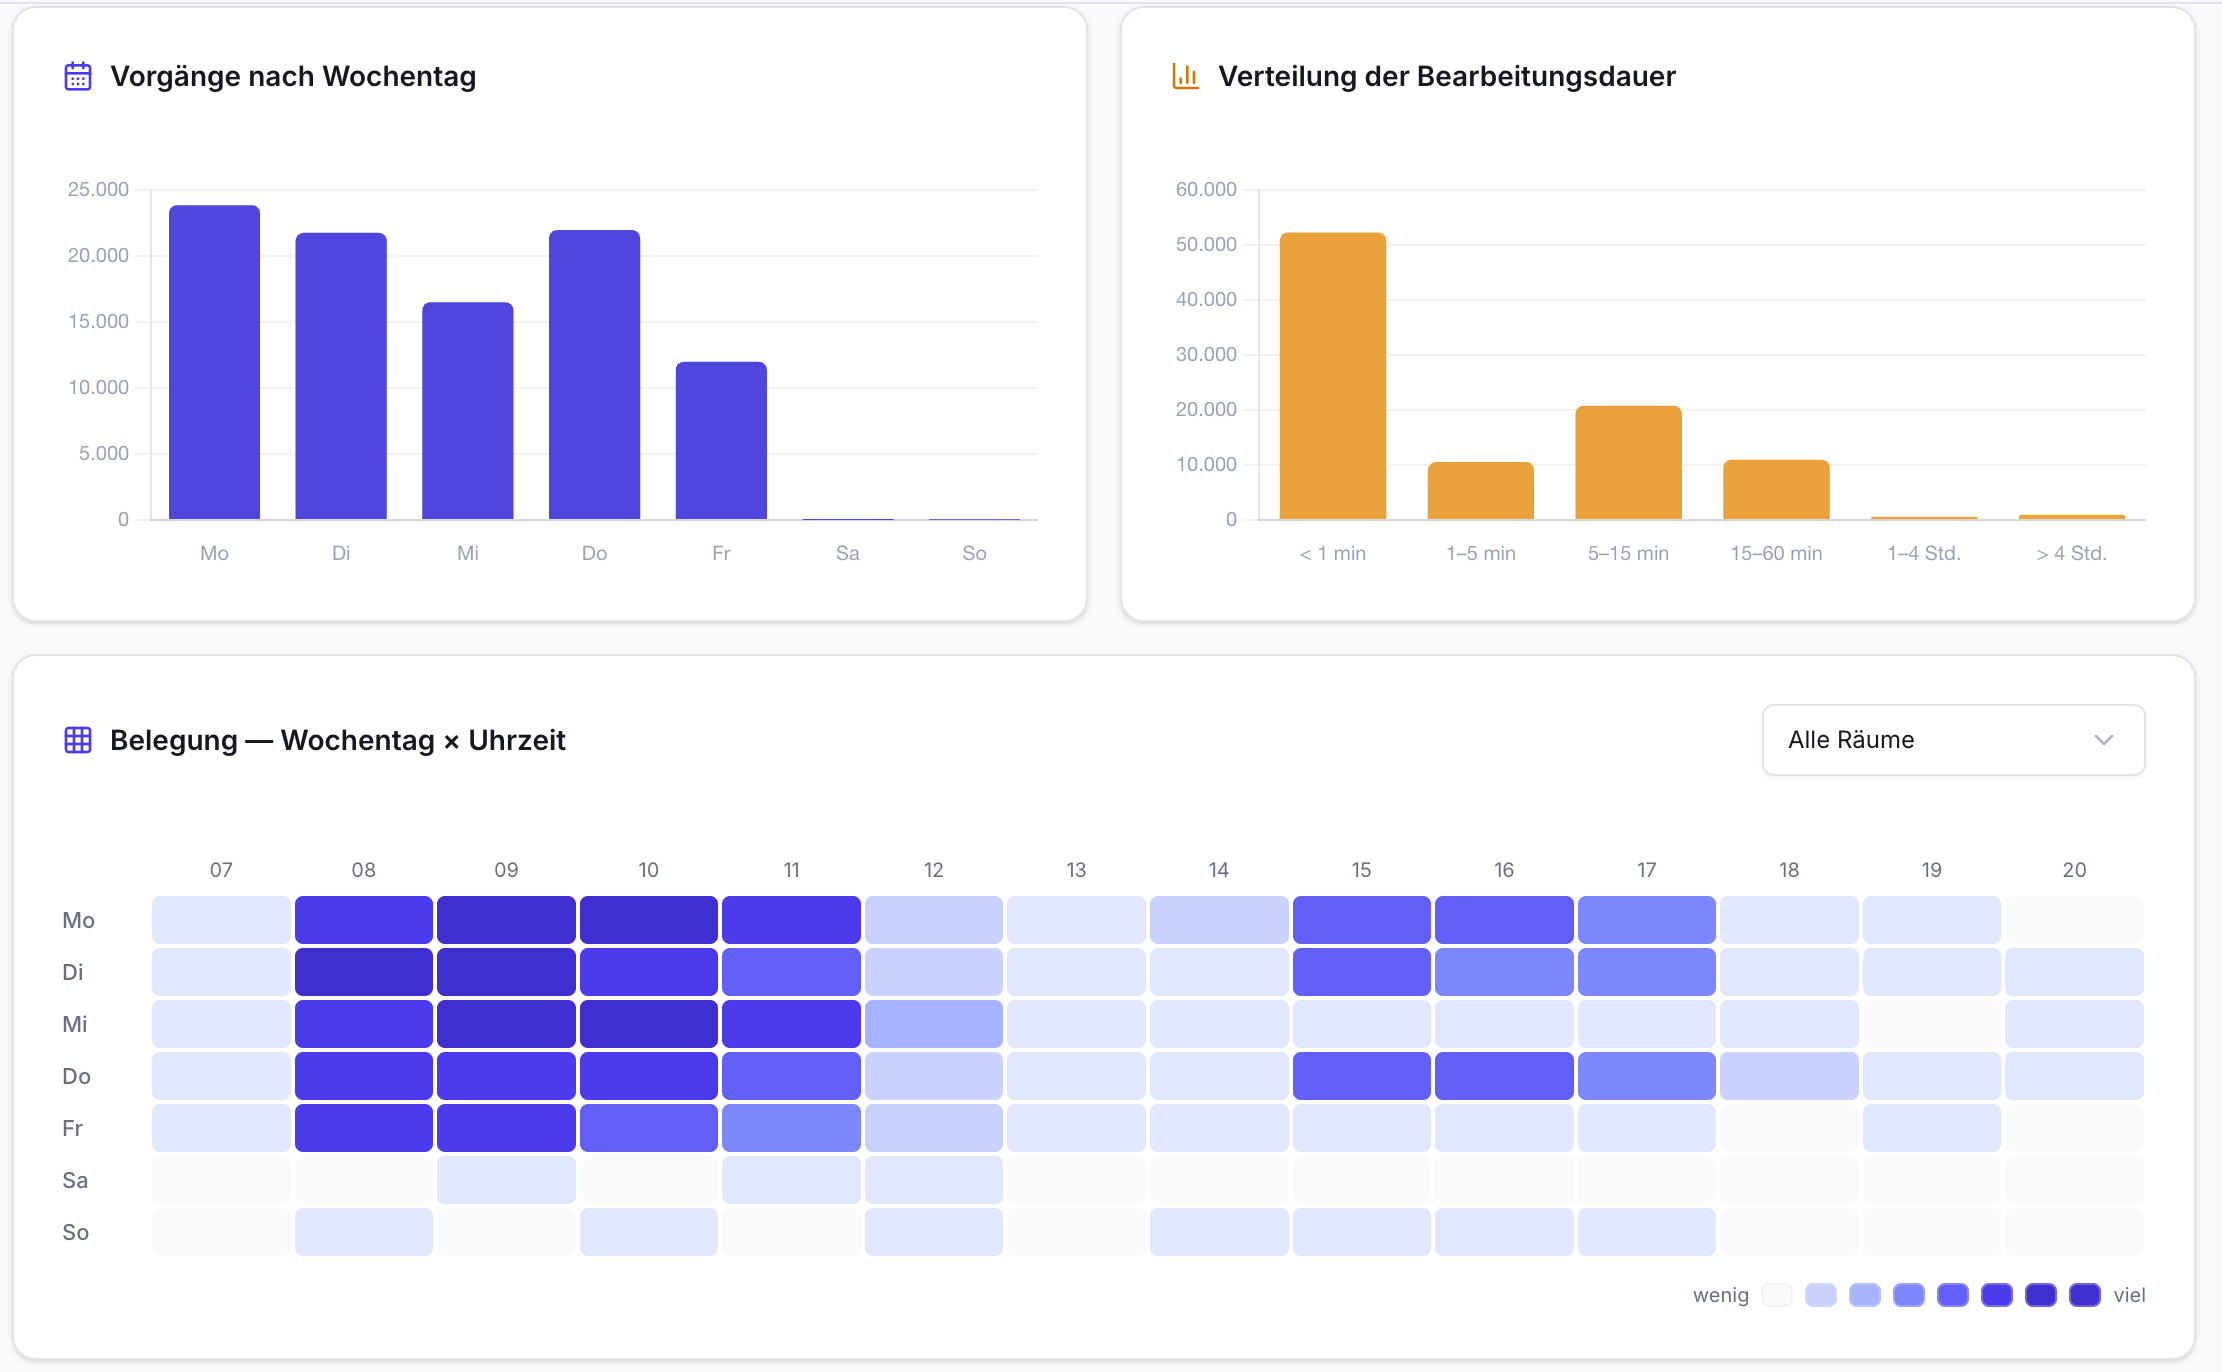Click the 'Sa' label under weekday chart

tap(848, 553)
